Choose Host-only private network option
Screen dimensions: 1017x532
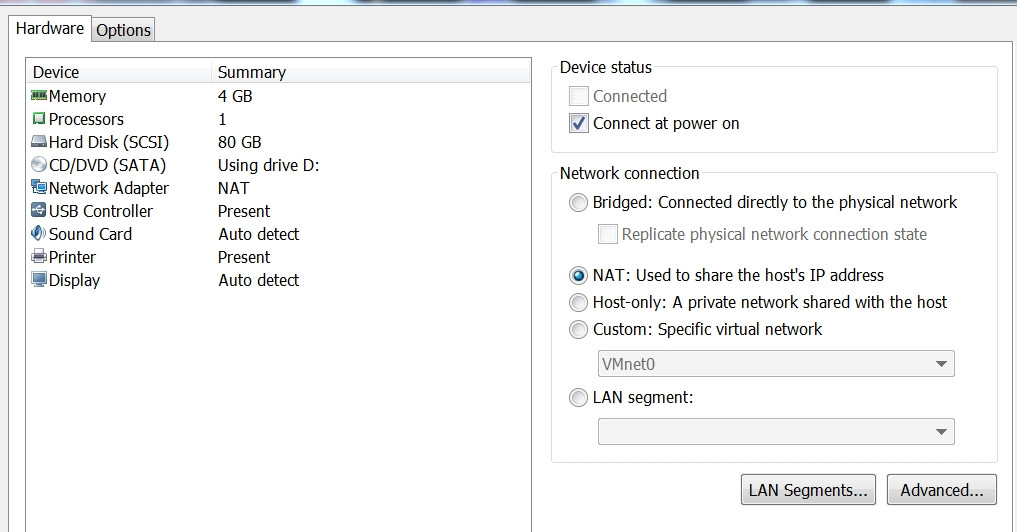point(578,302)
